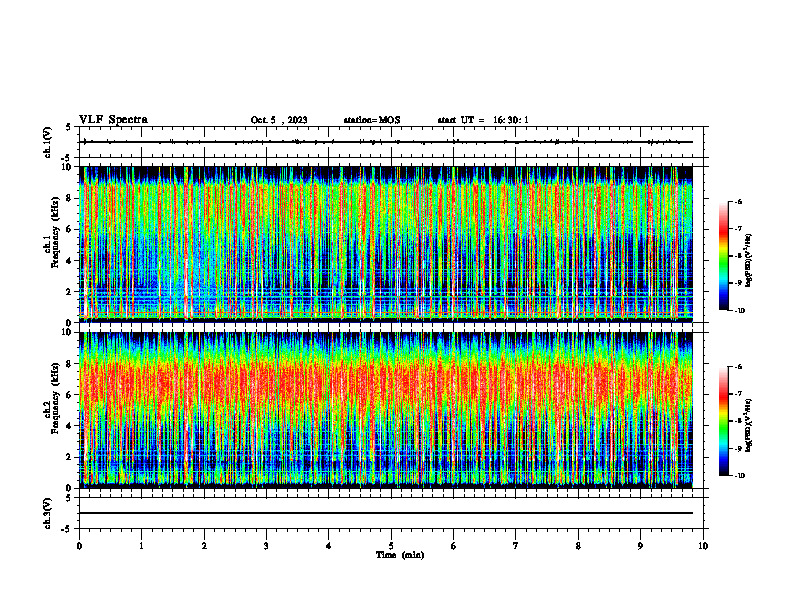Click the ch.1 voltage waveform trace
792x612 pixels.
(386, 142)
